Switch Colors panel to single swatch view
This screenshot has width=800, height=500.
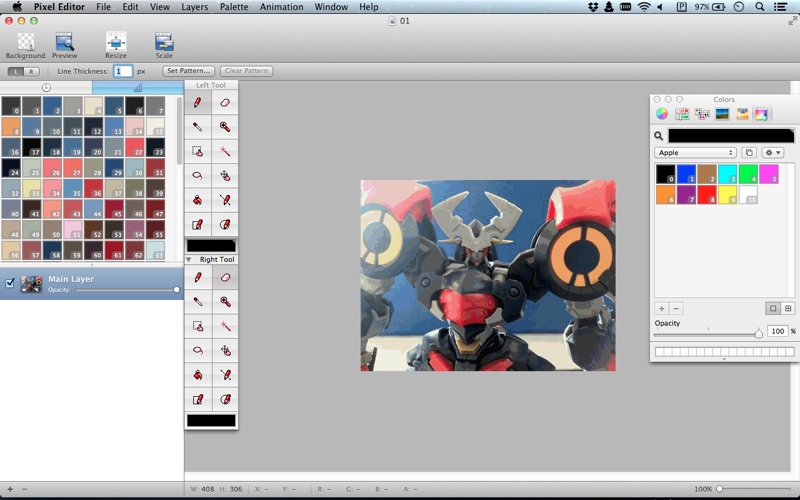pyautogui.click(x=773, y=308)
